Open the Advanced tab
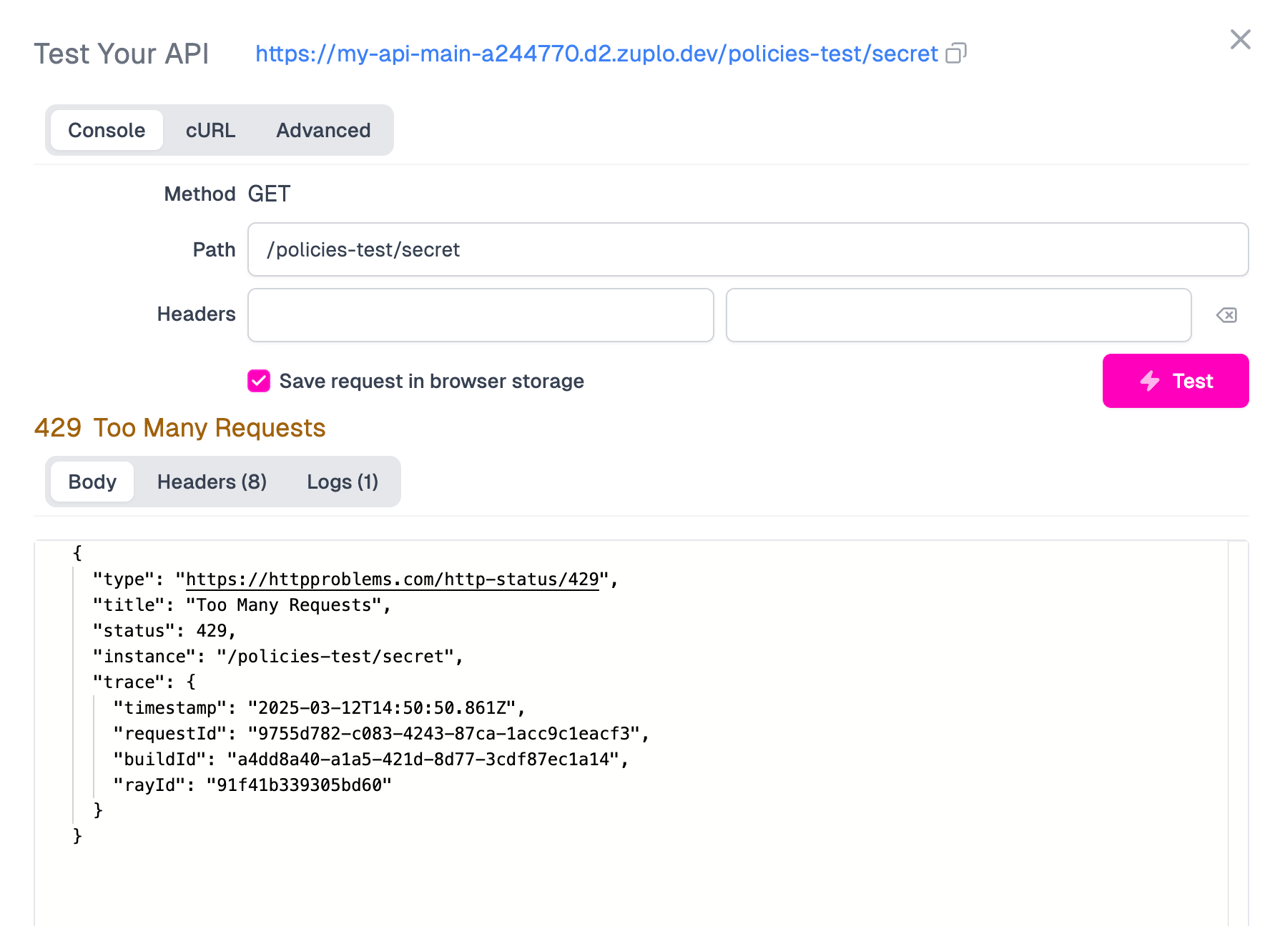The width and height of the screenshot is (1280, 926). pyautogui.click(x=323, y=130)
